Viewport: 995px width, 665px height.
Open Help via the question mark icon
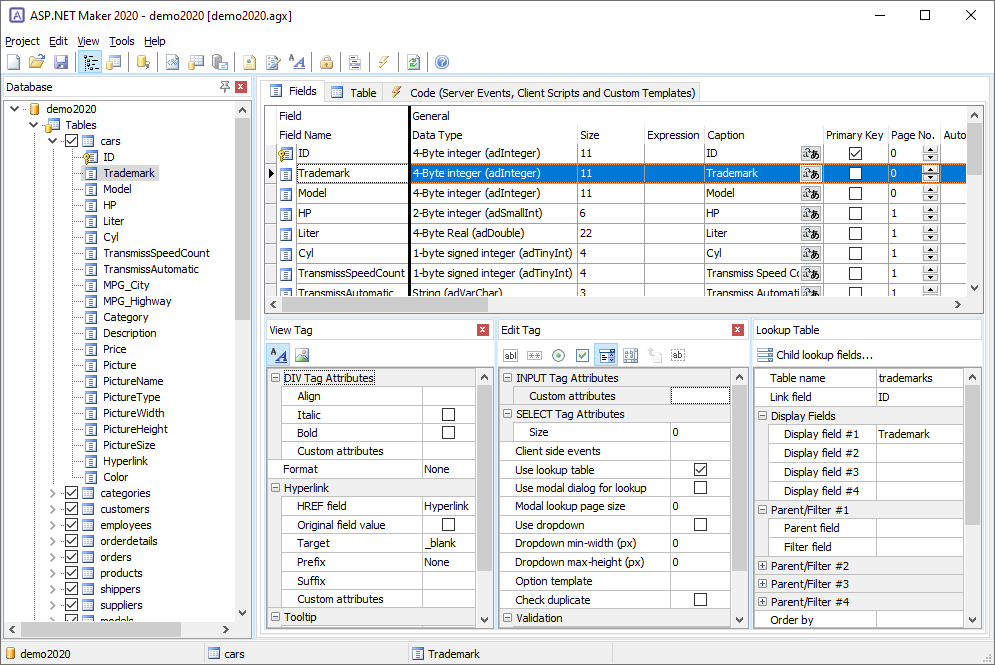tap(441, 61)
